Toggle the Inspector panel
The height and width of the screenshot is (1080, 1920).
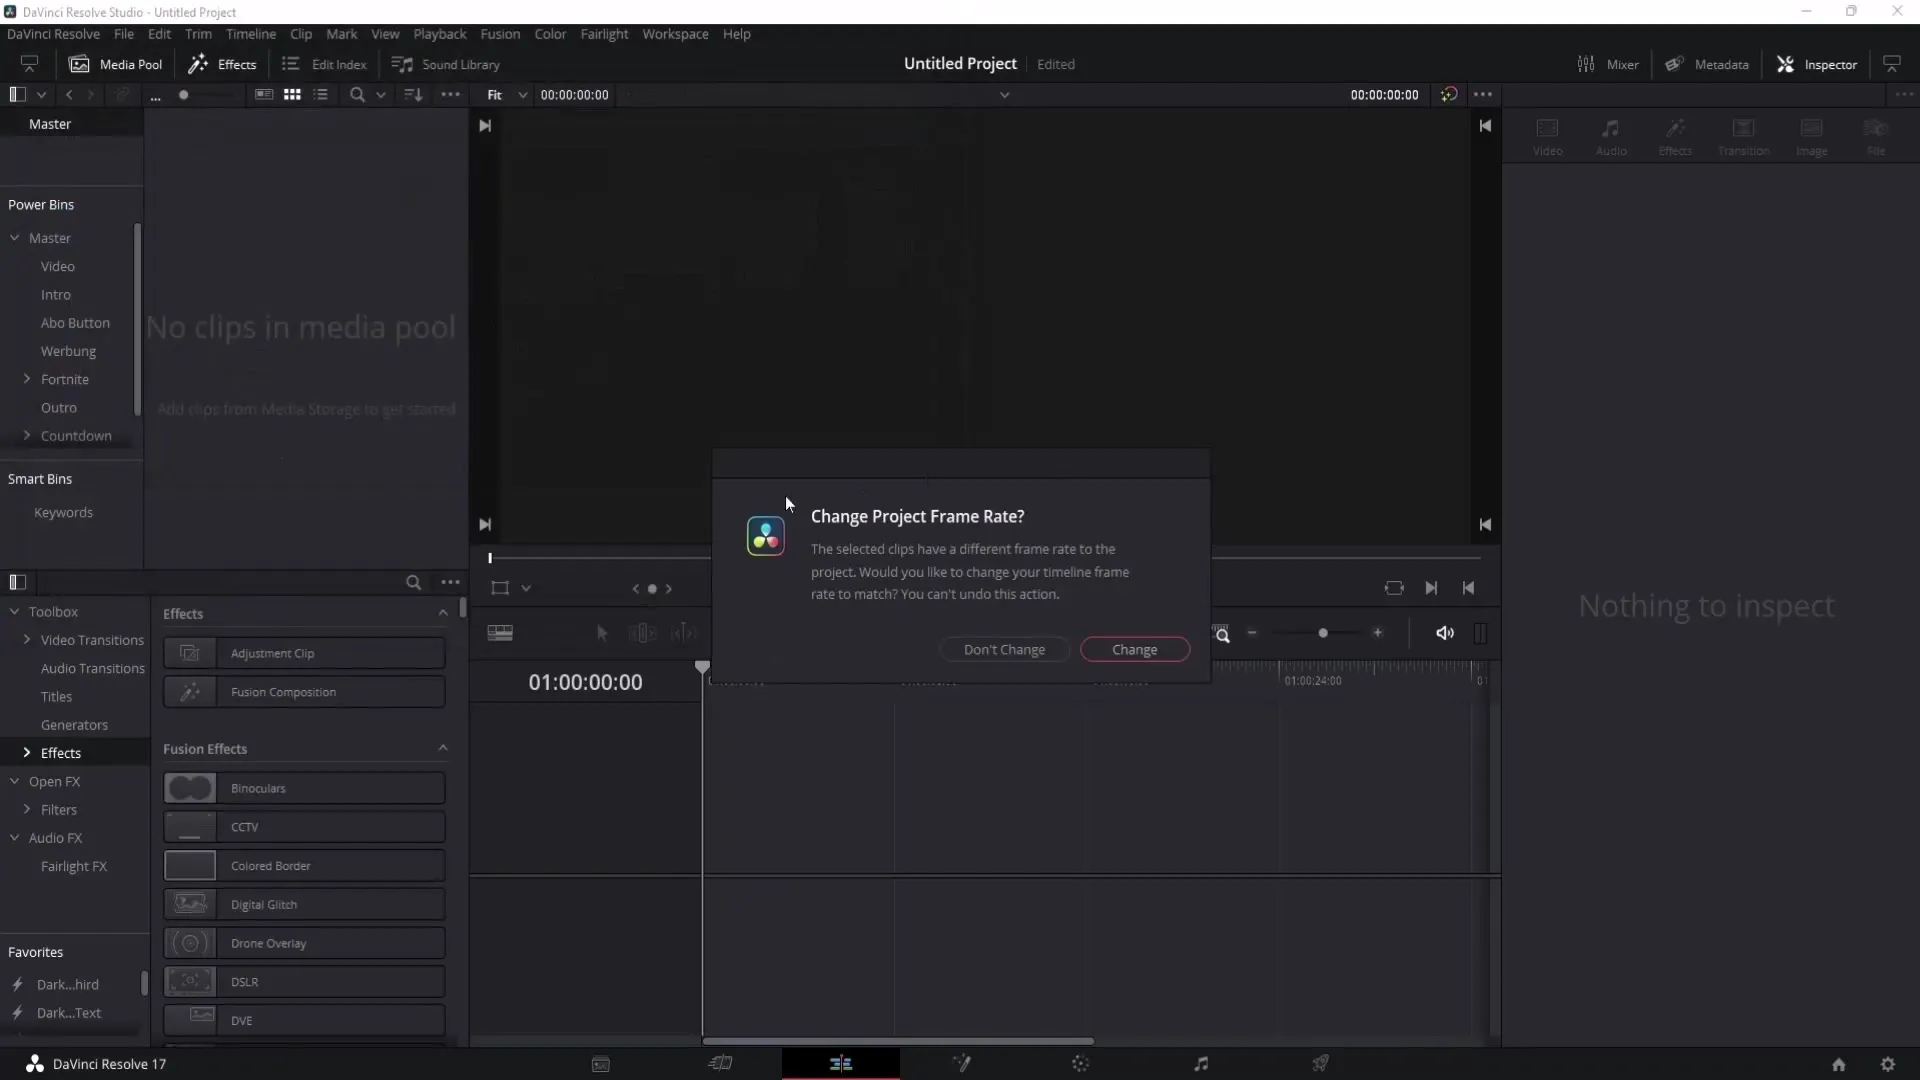[x=1817, y=64]
